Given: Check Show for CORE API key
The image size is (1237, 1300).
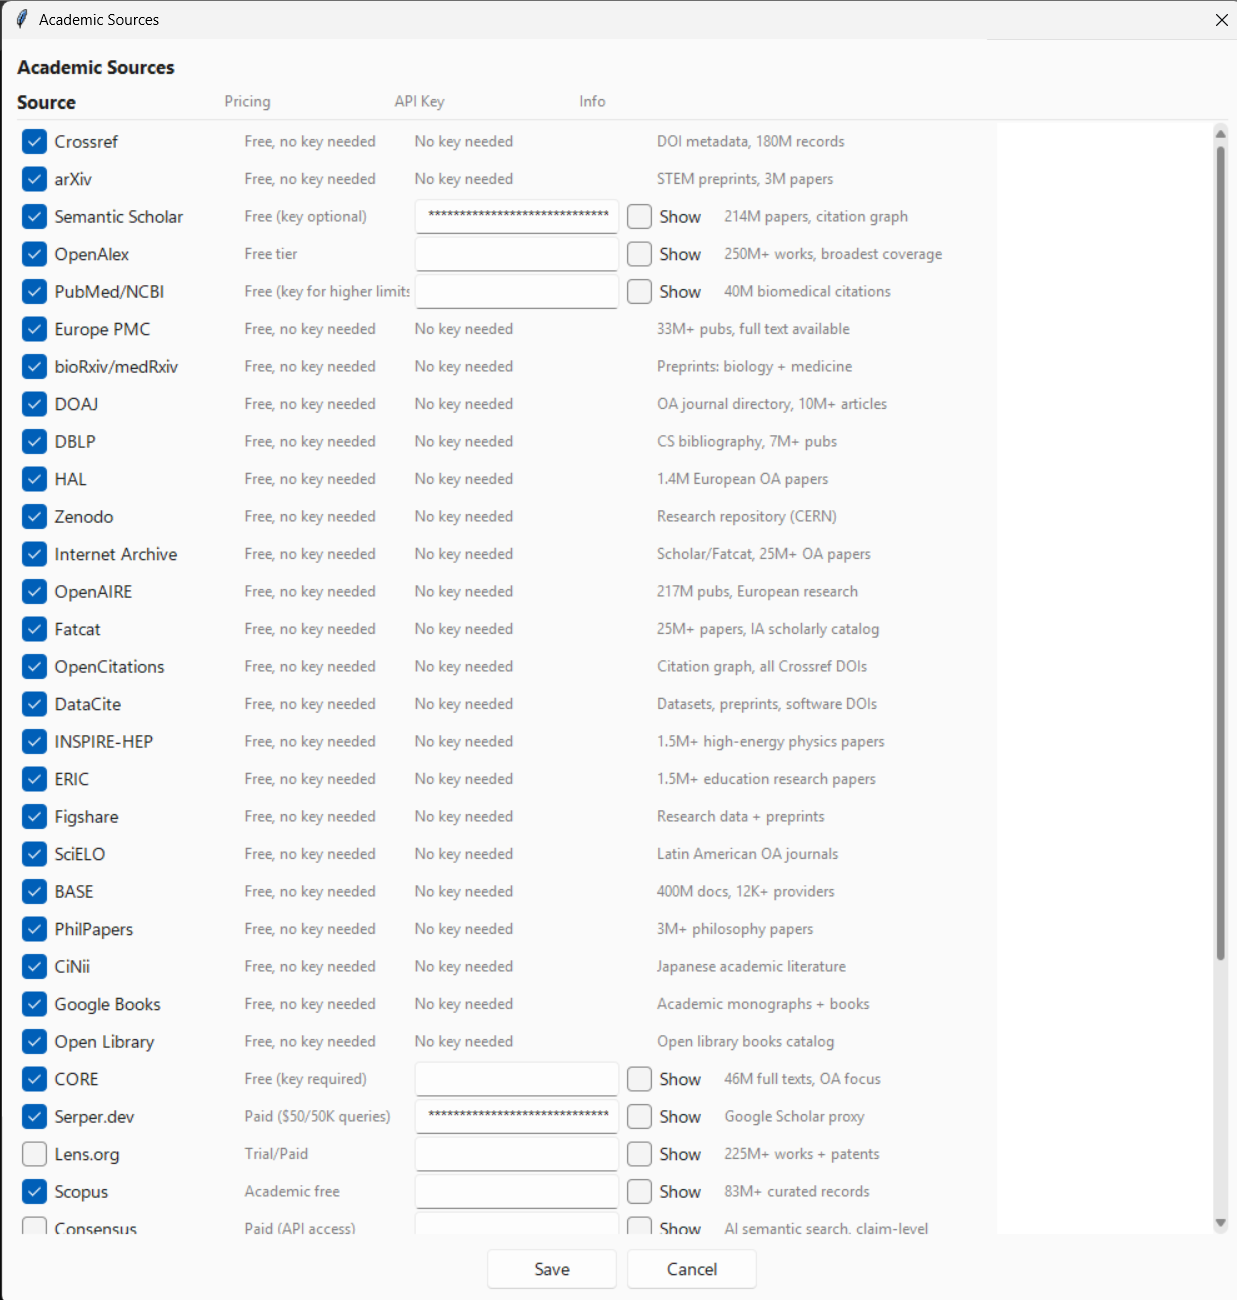Looking at the screenshot, I should coord(640,1079).
